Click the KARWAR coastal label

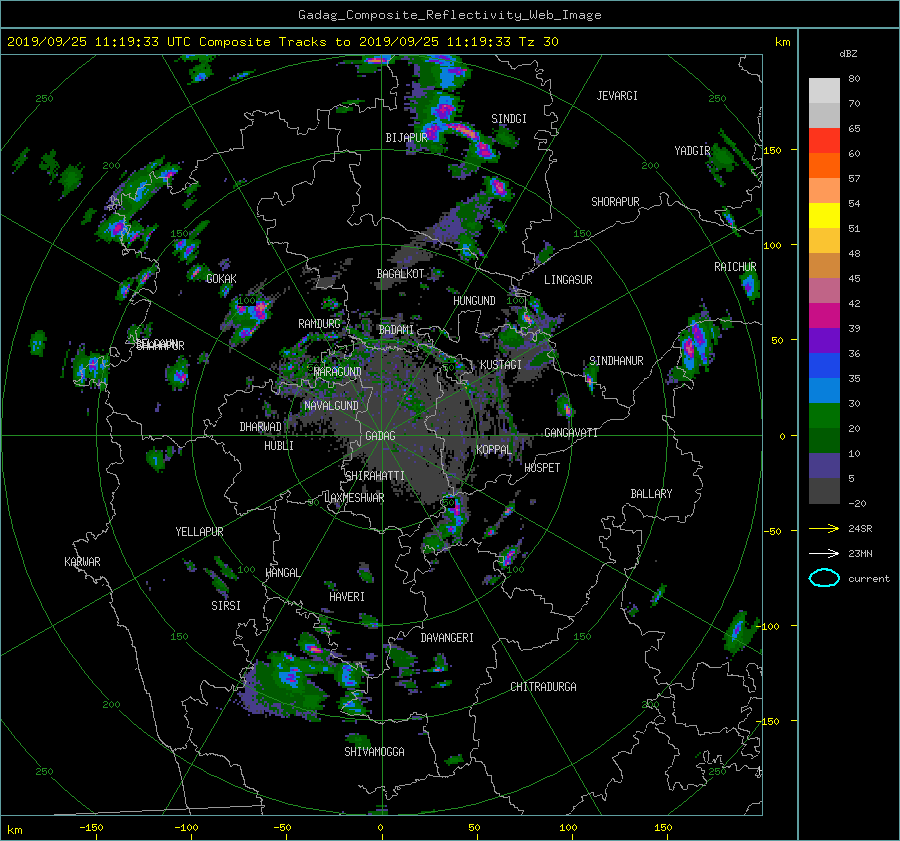[x=82, y=562]
